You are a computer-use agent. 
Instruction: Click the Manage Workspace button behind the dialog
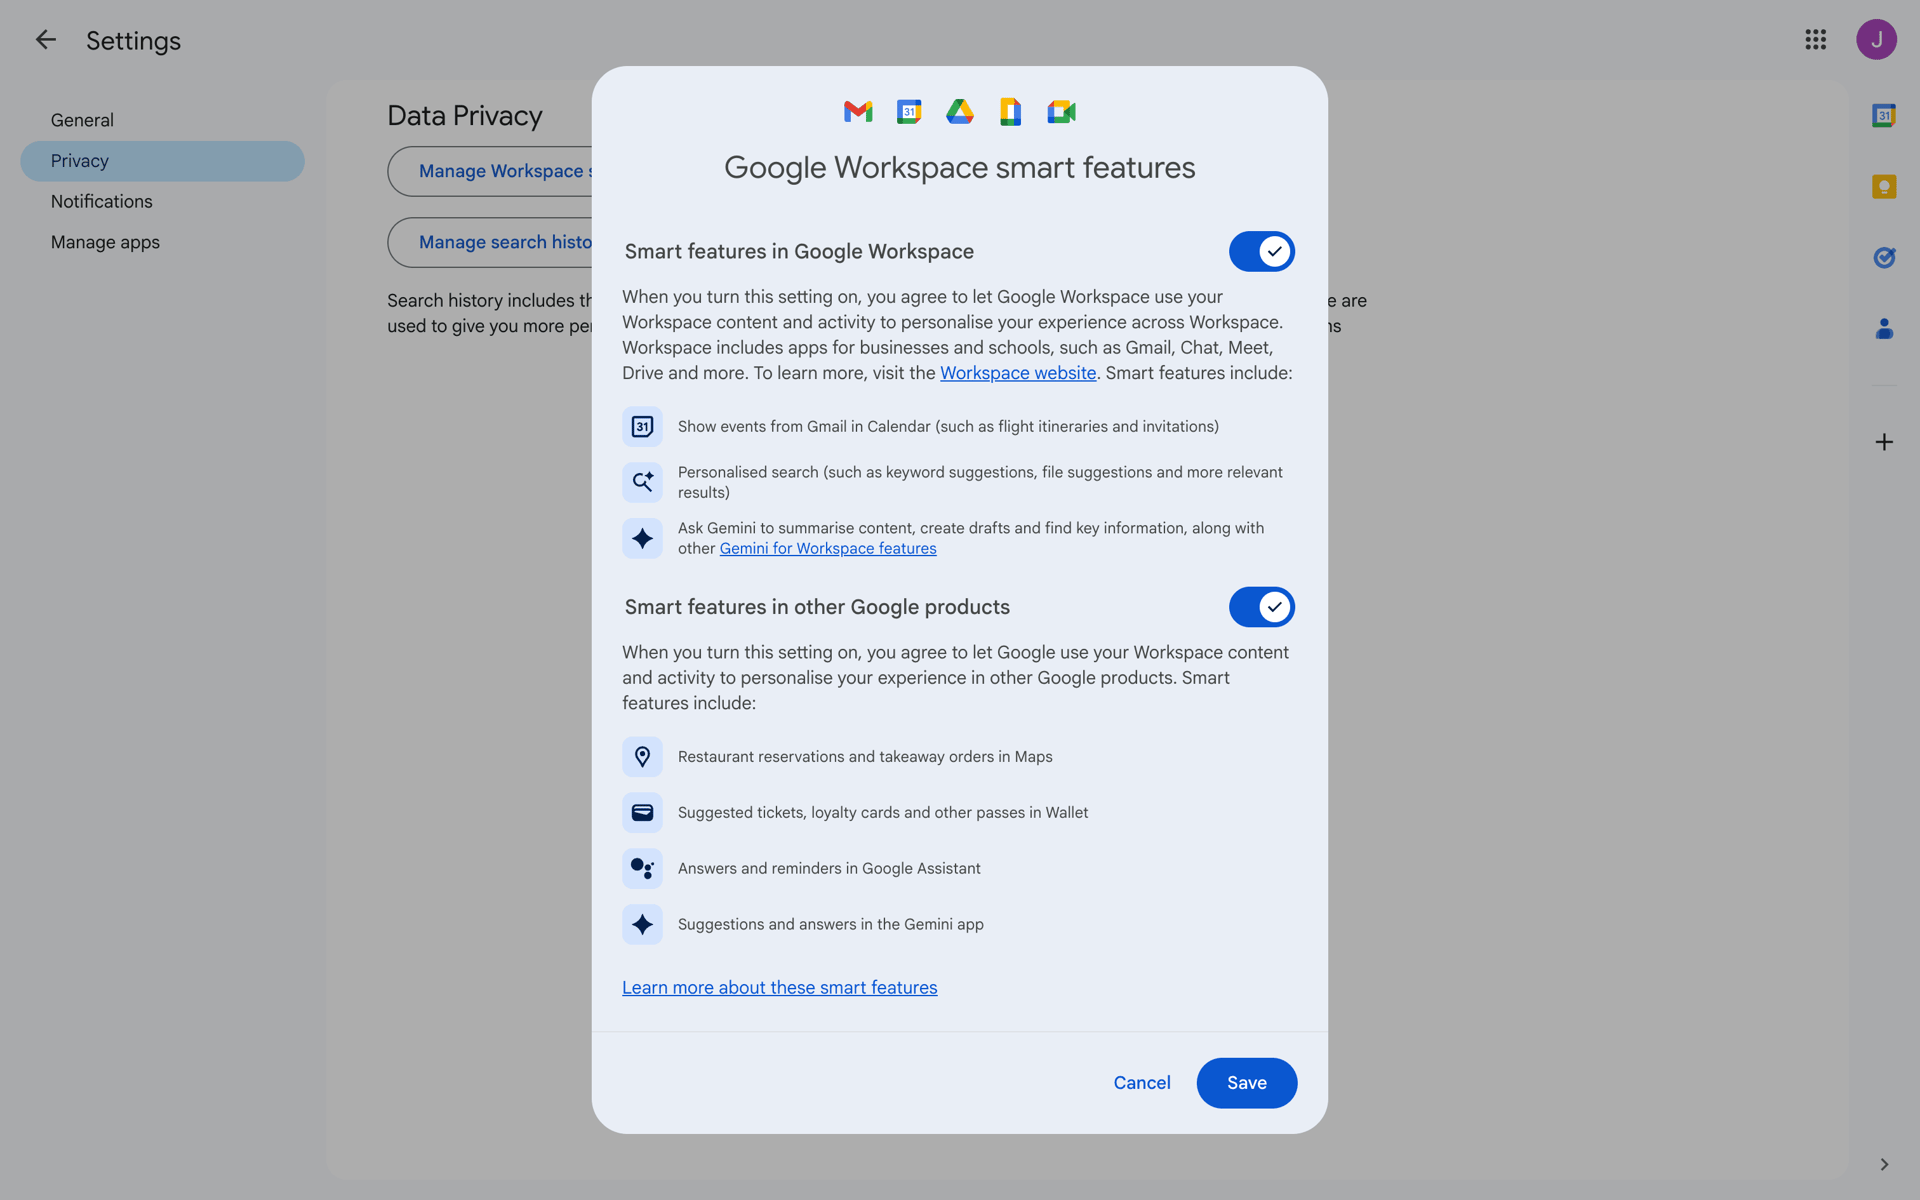click(490, 172)
